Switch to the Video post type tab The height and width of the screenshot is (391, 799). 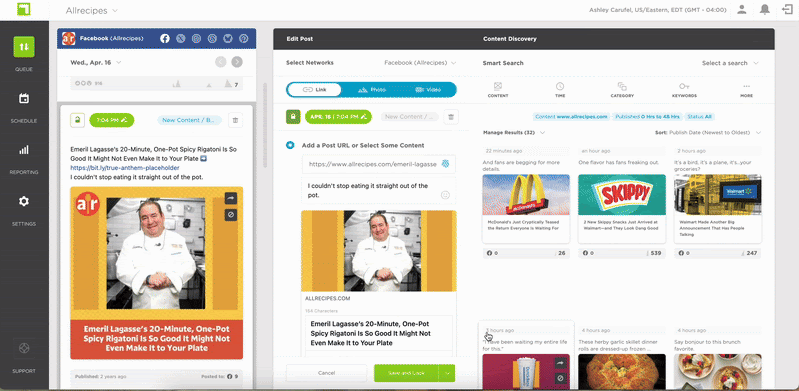pos(428,90)
